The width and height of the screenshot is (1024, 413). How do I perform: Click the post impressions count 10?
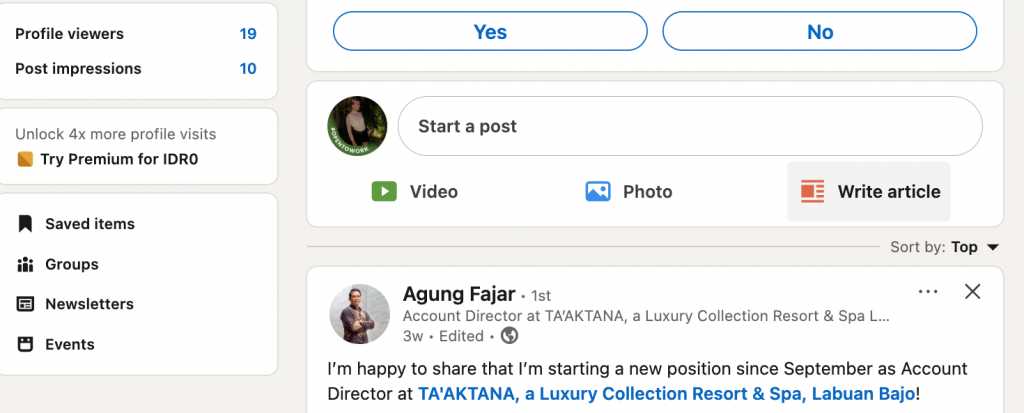tap(248, 69)
